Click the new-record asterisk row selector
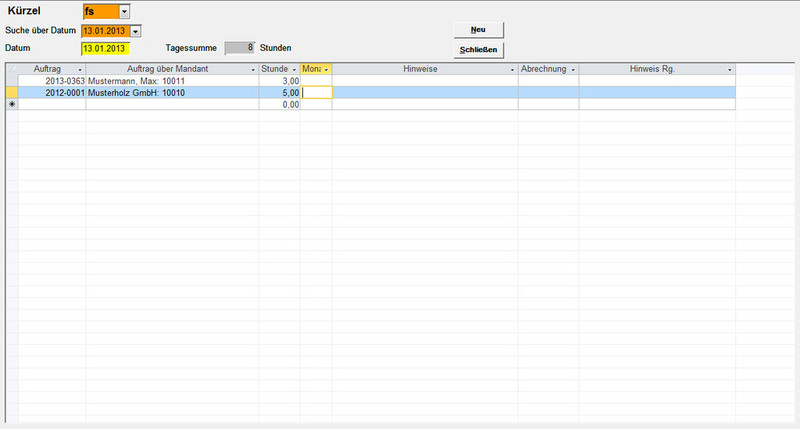This screenshot has height=429, width=800. point(12,104)
